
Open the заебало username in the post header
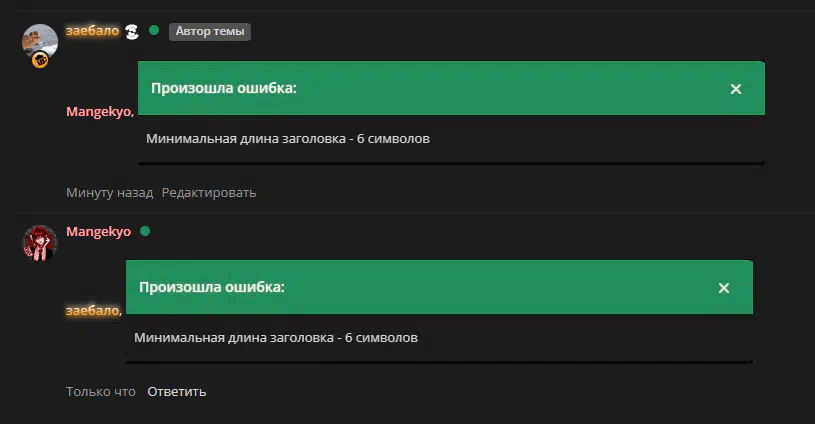coord(93,31)
